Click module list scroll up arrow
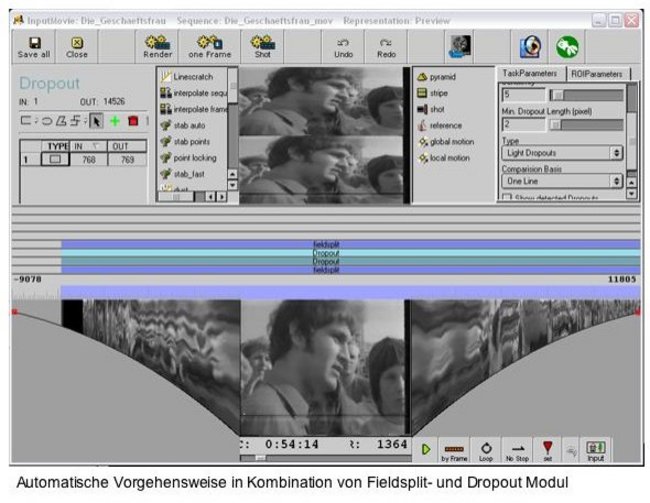The height and width of the screenshot is (503, 650). pos(233,174)
